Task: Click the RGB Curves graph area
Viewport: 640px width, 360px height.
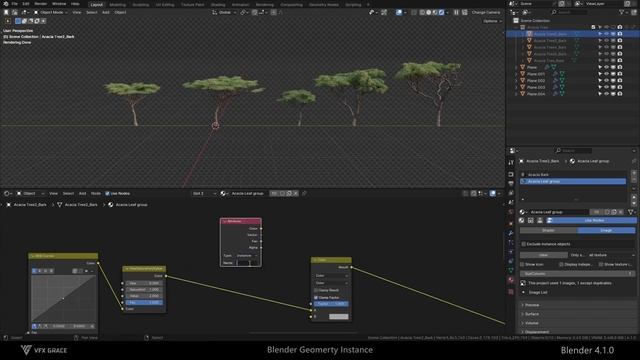Action: [64, 298]
